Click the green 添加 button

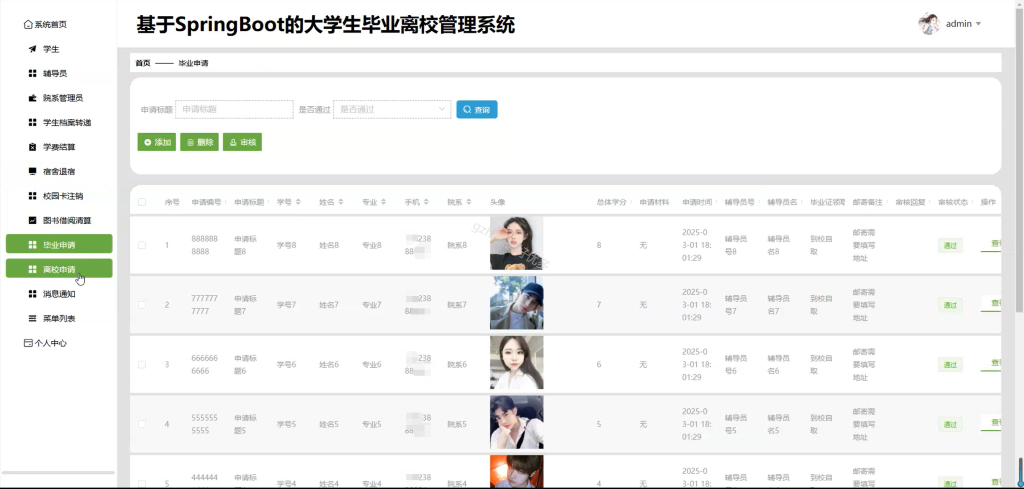point(157,142)
